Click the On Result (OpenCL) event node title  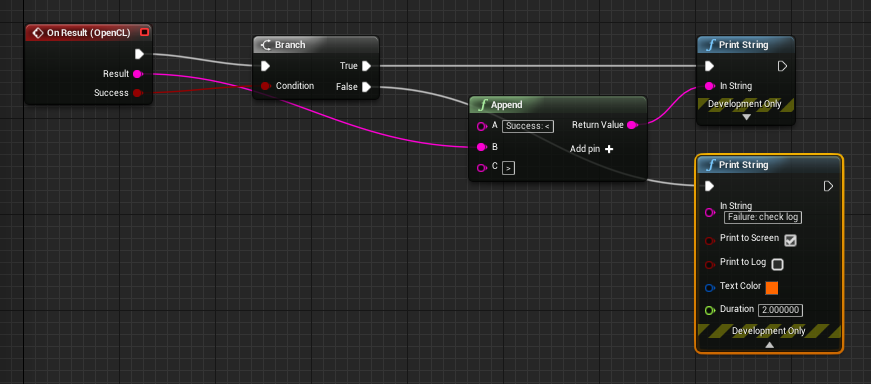point(88,33)
